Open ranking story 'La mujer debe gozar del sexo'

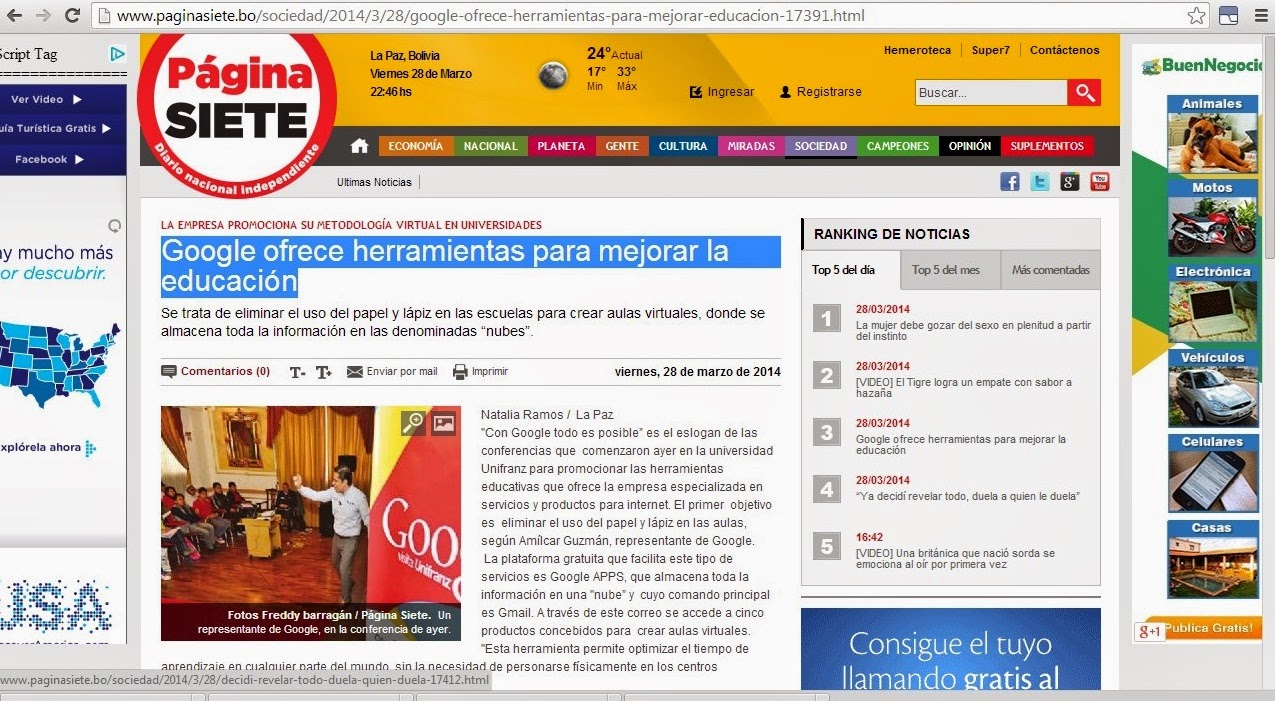coord(973,331)
